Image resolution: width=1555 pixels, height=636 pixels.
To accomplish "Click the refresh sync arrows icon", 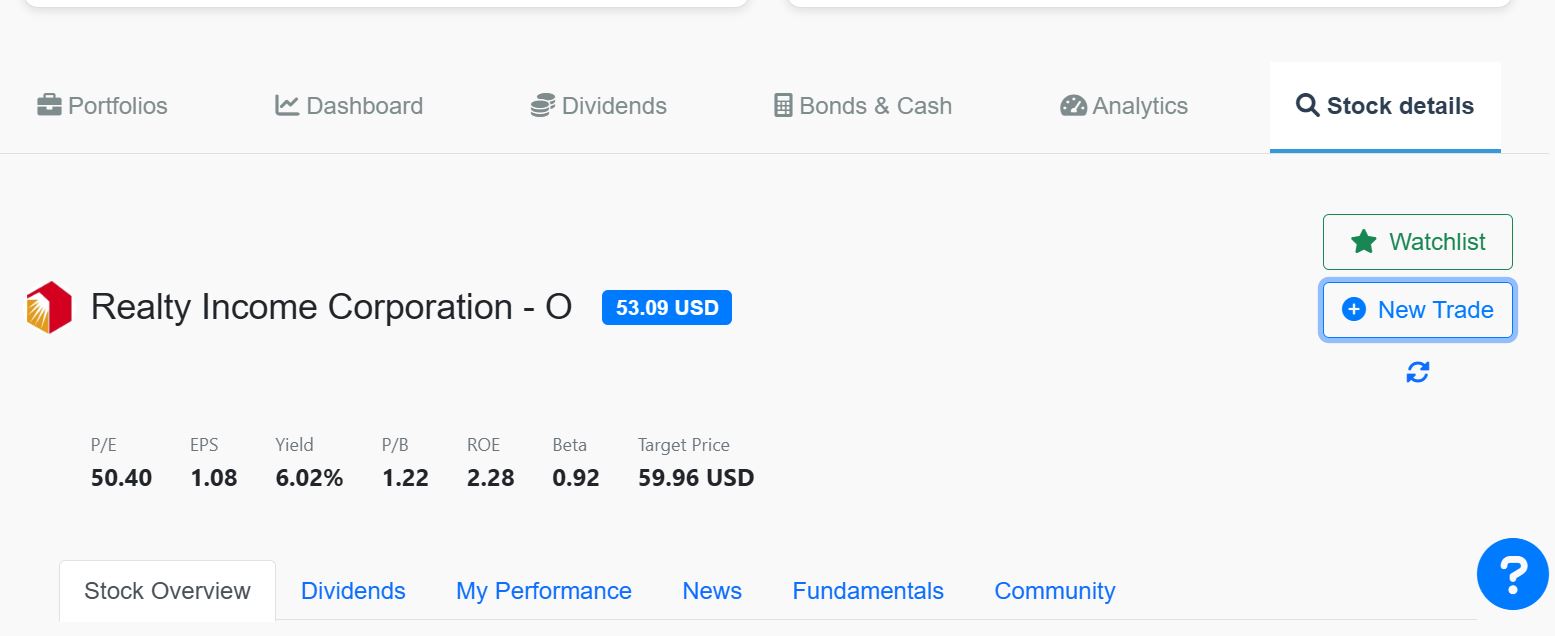I will (1417, 372).
